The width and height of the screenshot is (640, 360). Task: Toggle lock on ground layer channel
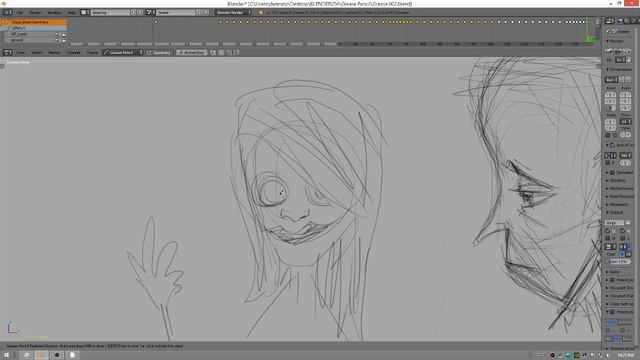pyautogui.click(x=63, y=40)
